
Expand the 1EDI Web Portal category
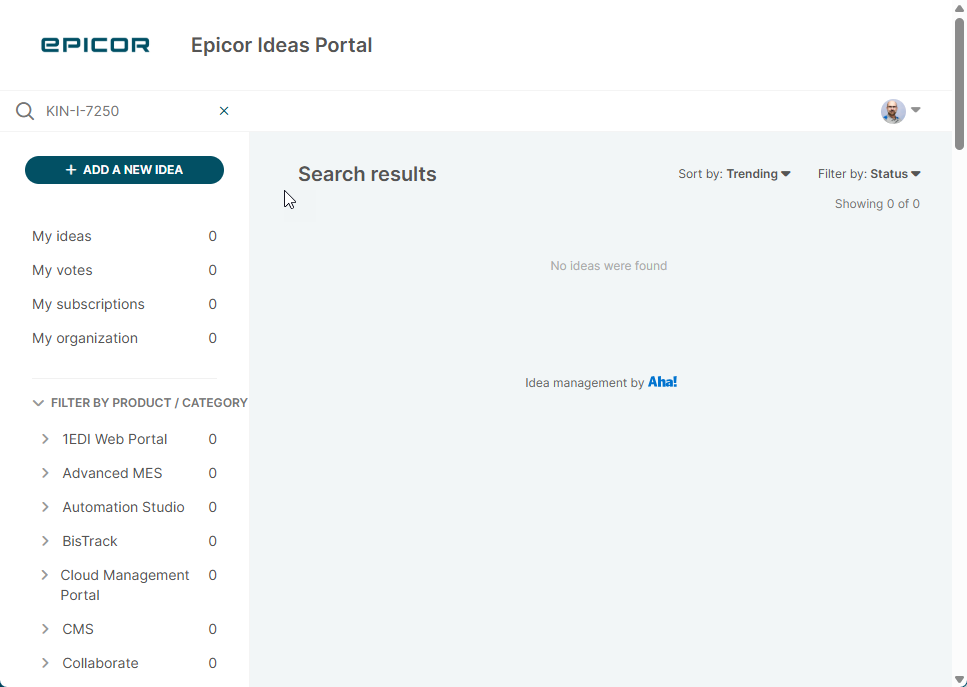45,439
